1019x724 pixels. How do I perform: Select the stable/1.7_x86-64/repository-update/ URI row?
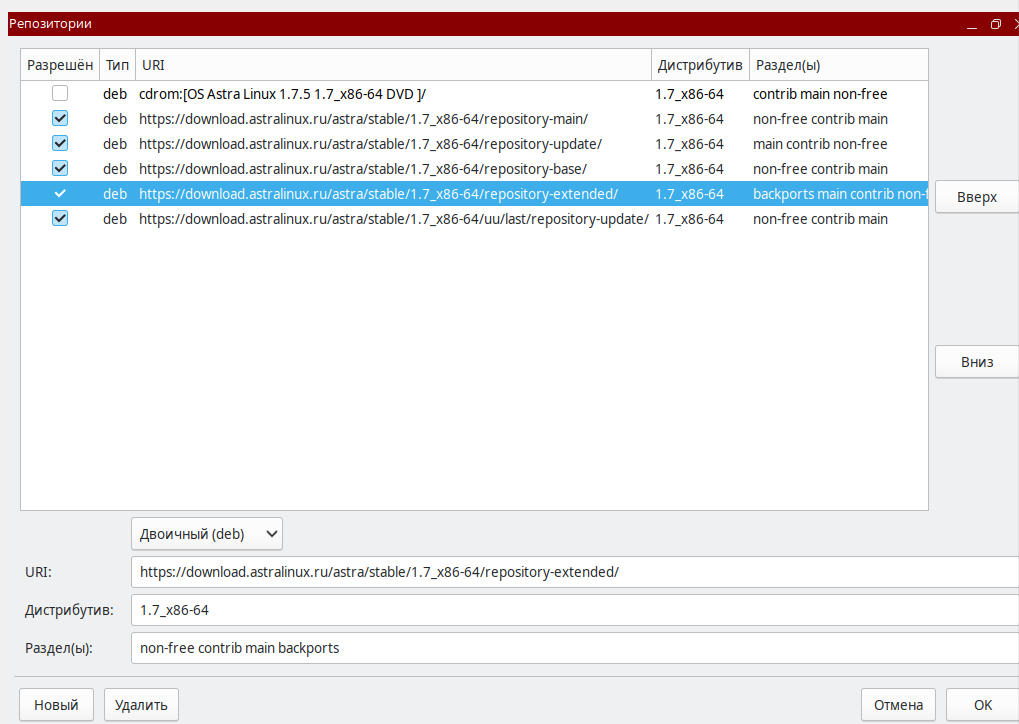point(370,144)
